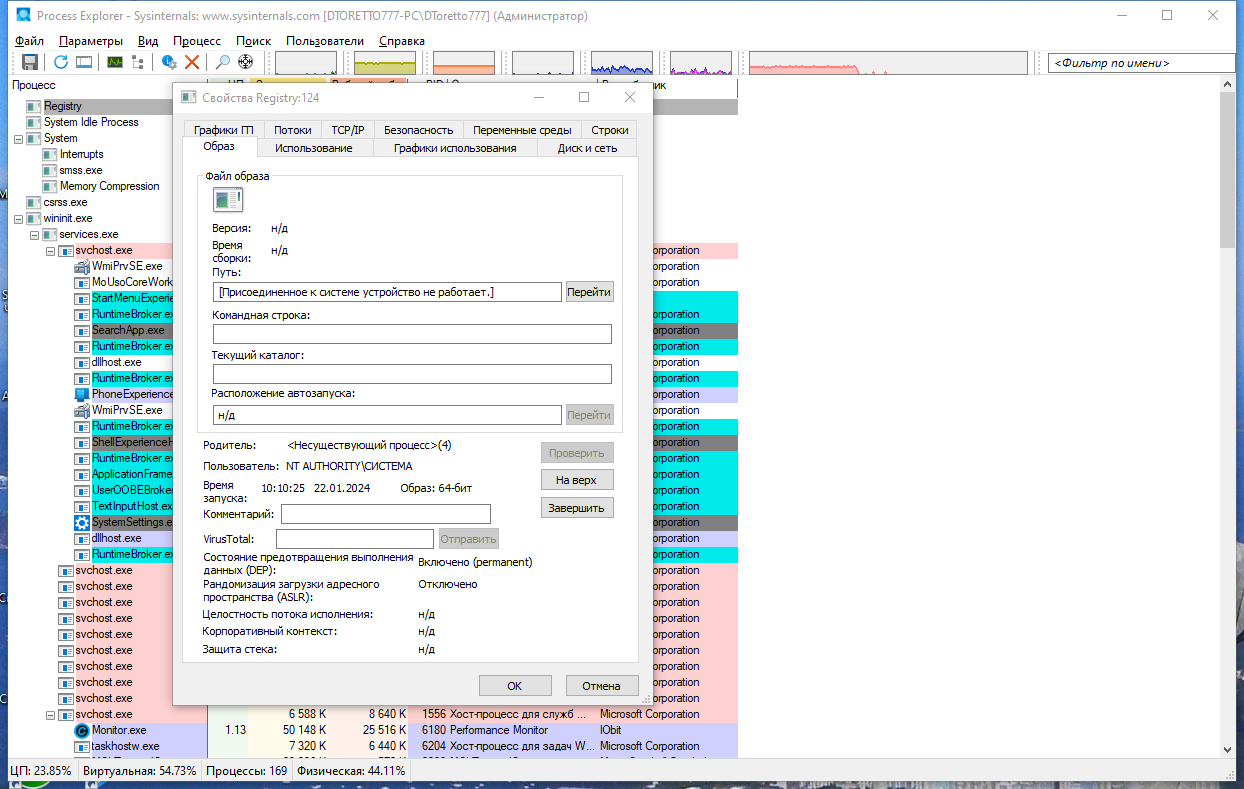
Task: Click the Завершить button
Action: 577,508
